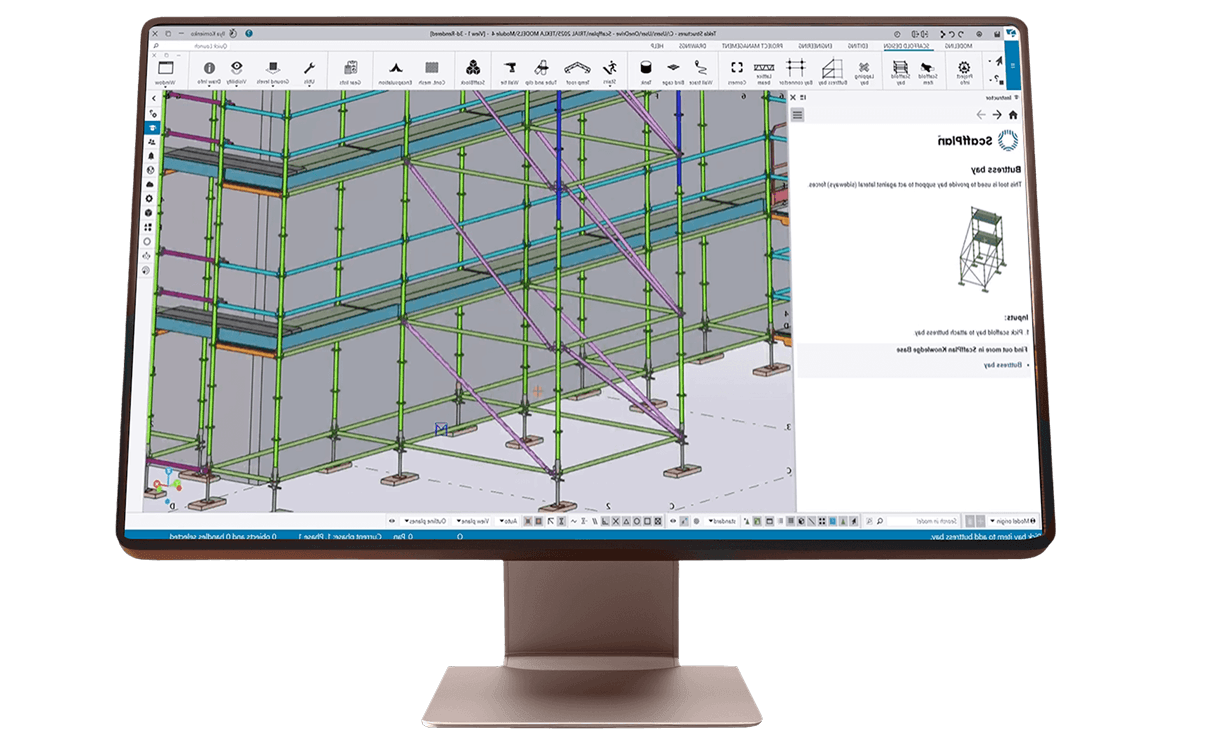Choose the Lattice beam tool

[765, 70]
